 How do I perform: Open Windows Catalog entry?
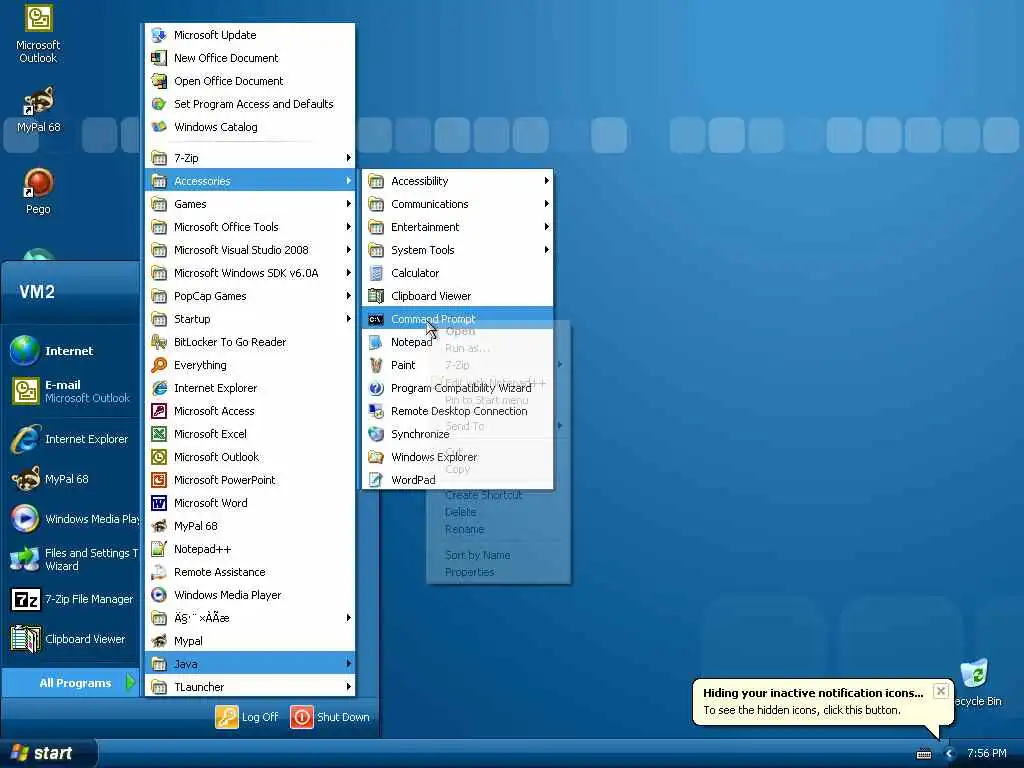249,127
